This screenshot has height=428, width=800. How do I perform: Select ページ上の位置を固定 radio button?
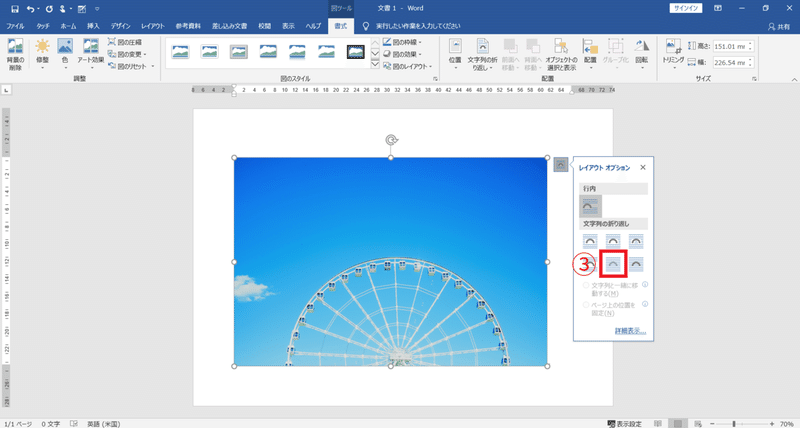586,305
